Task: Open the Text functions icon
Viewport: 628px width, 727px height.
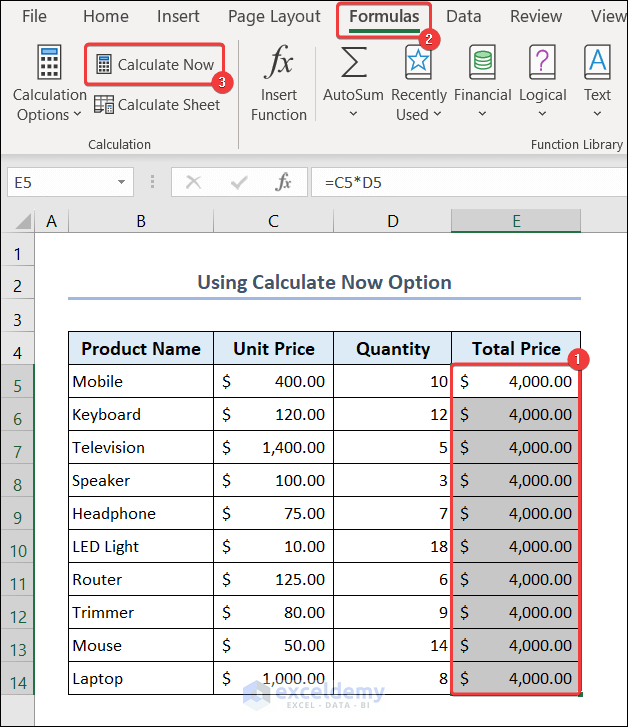Action: 598,63
